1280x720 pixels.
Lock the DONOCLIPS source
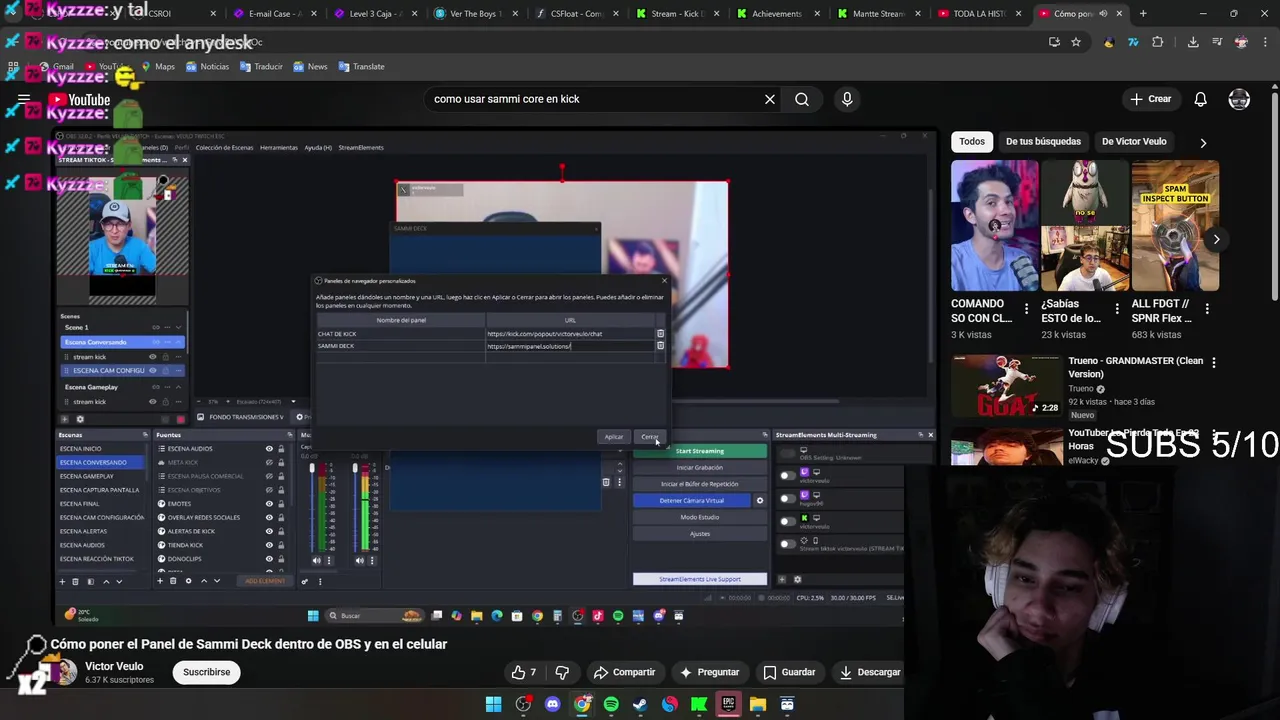pyautogui.click(x=281, y=559)
